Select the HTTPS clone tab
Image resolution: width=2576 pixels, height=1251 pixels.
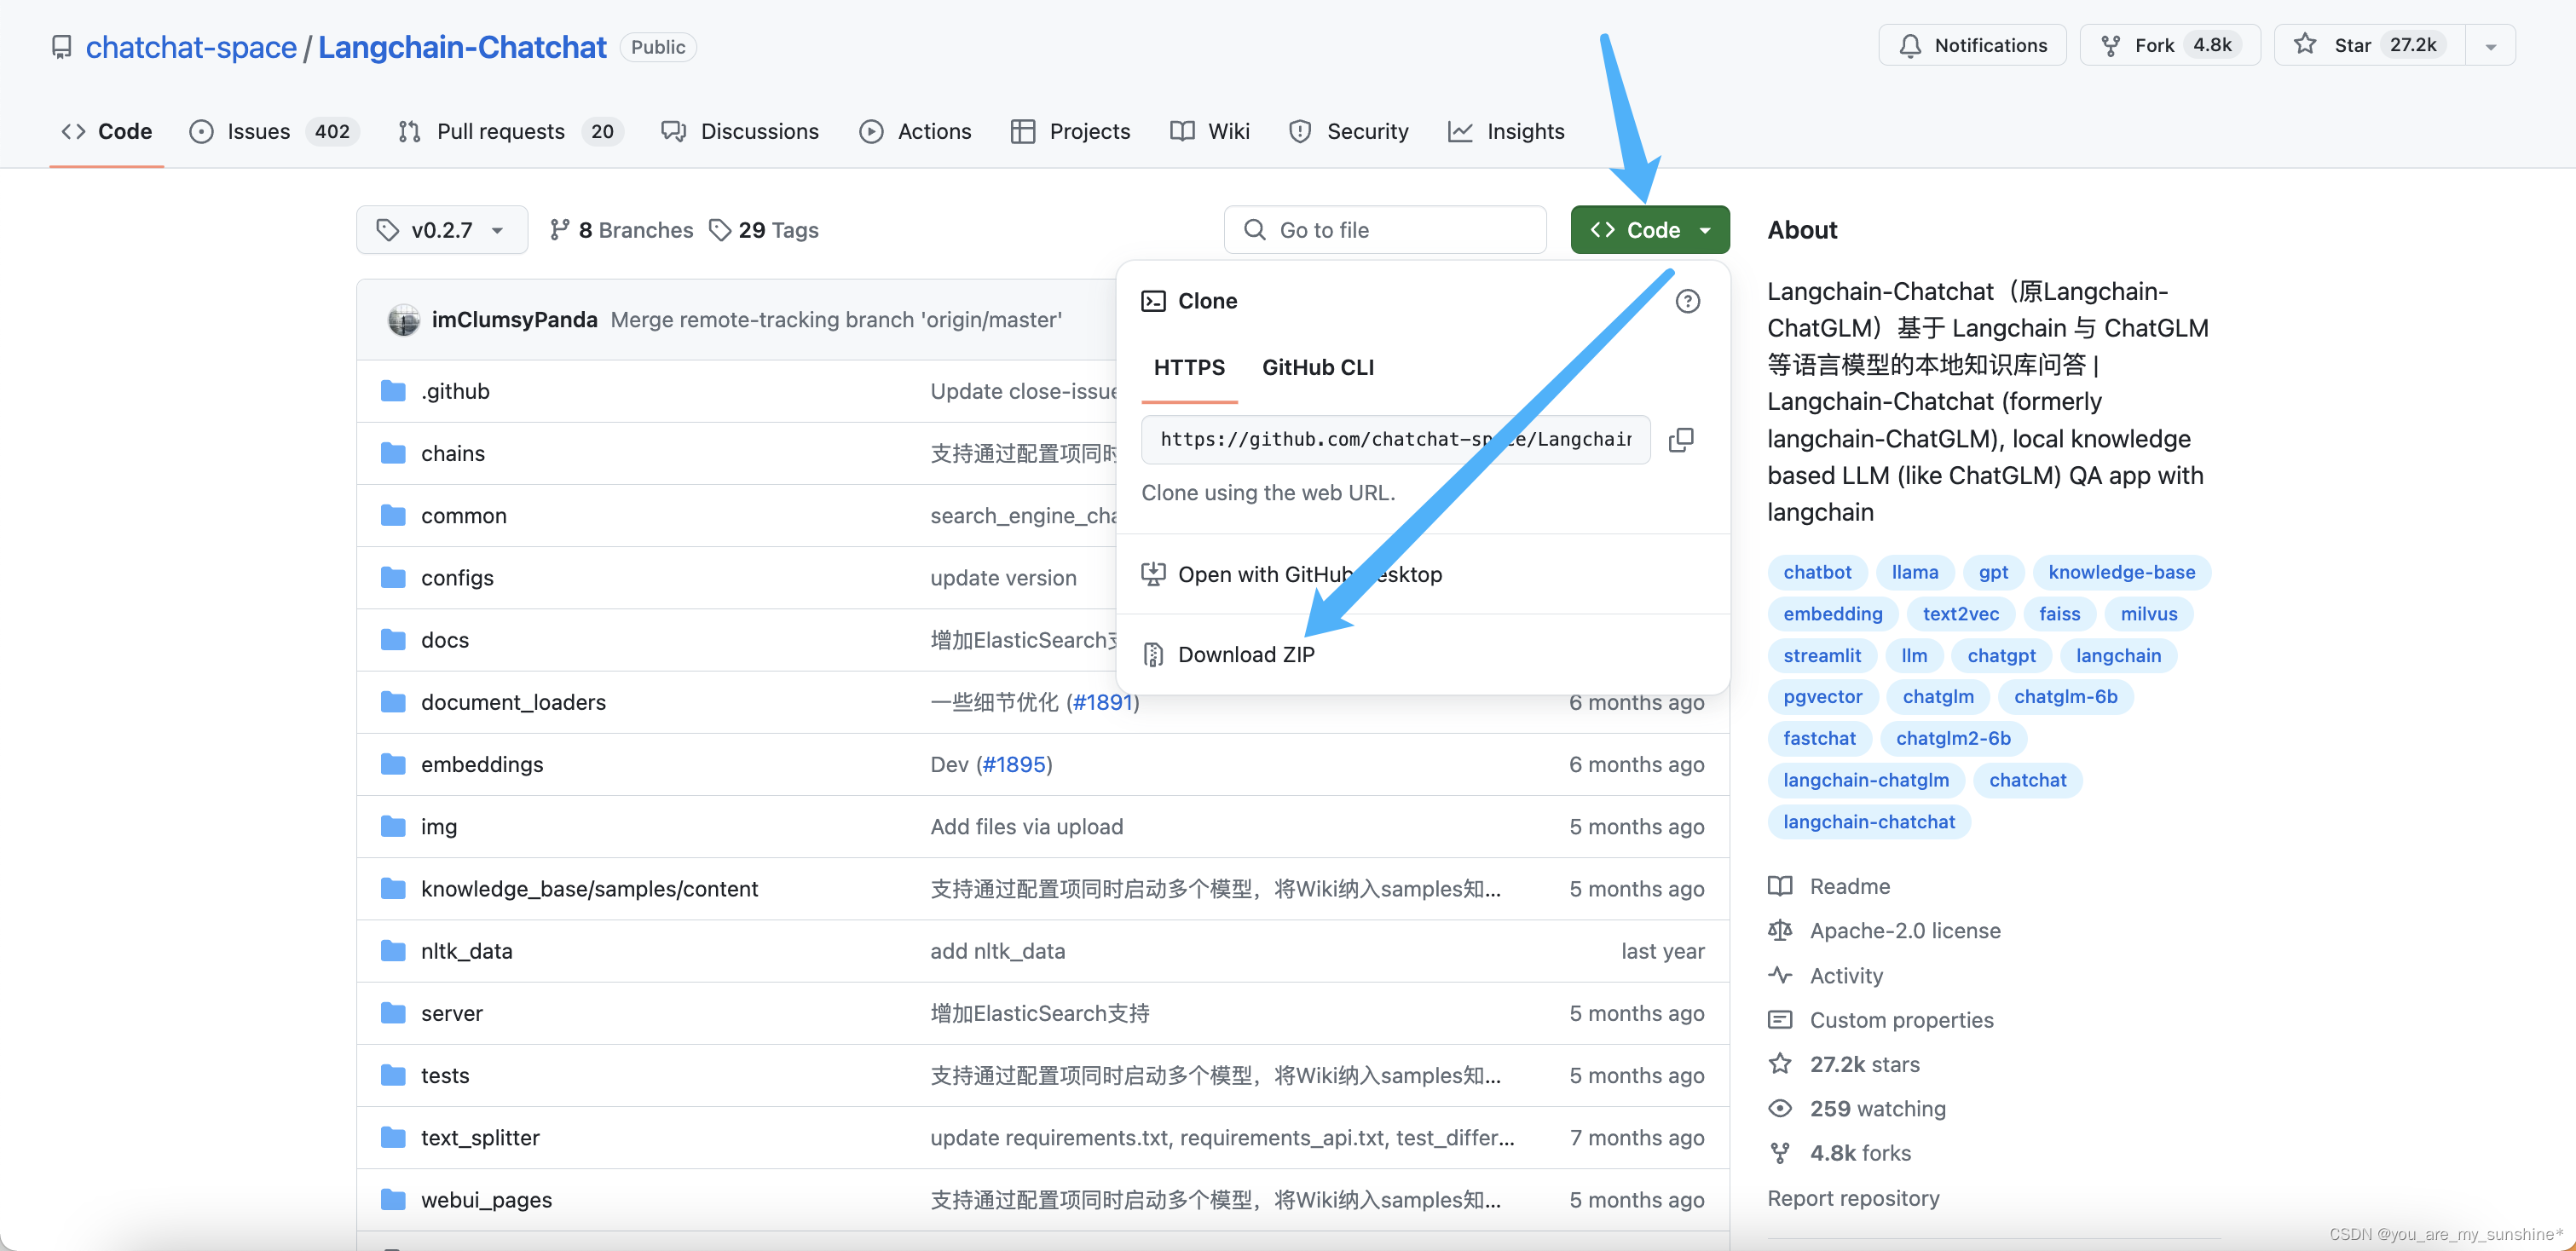pyautogui.click(x=1189, y=367)
